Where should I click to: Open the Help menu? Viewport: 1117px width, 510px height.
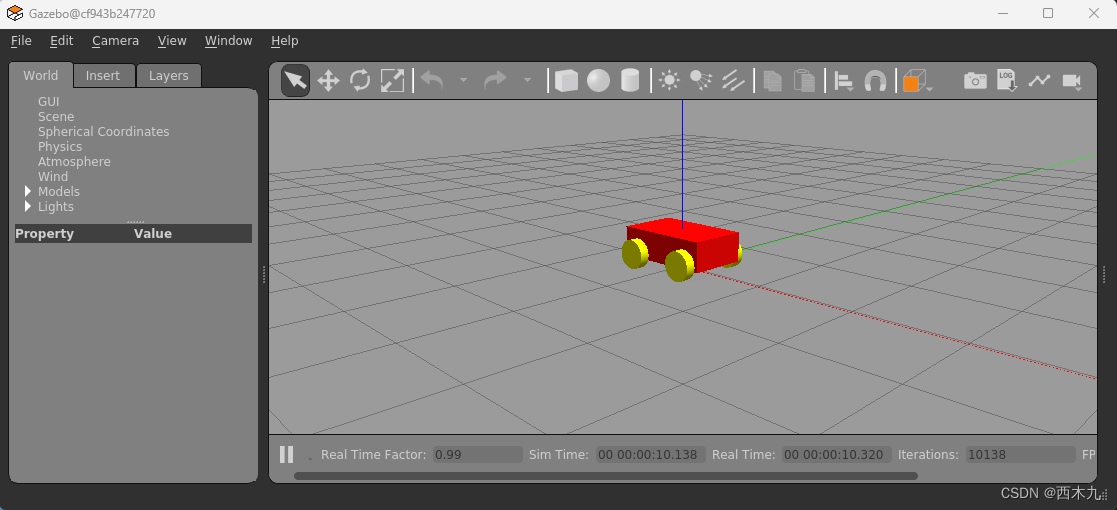tap(284, 41)
